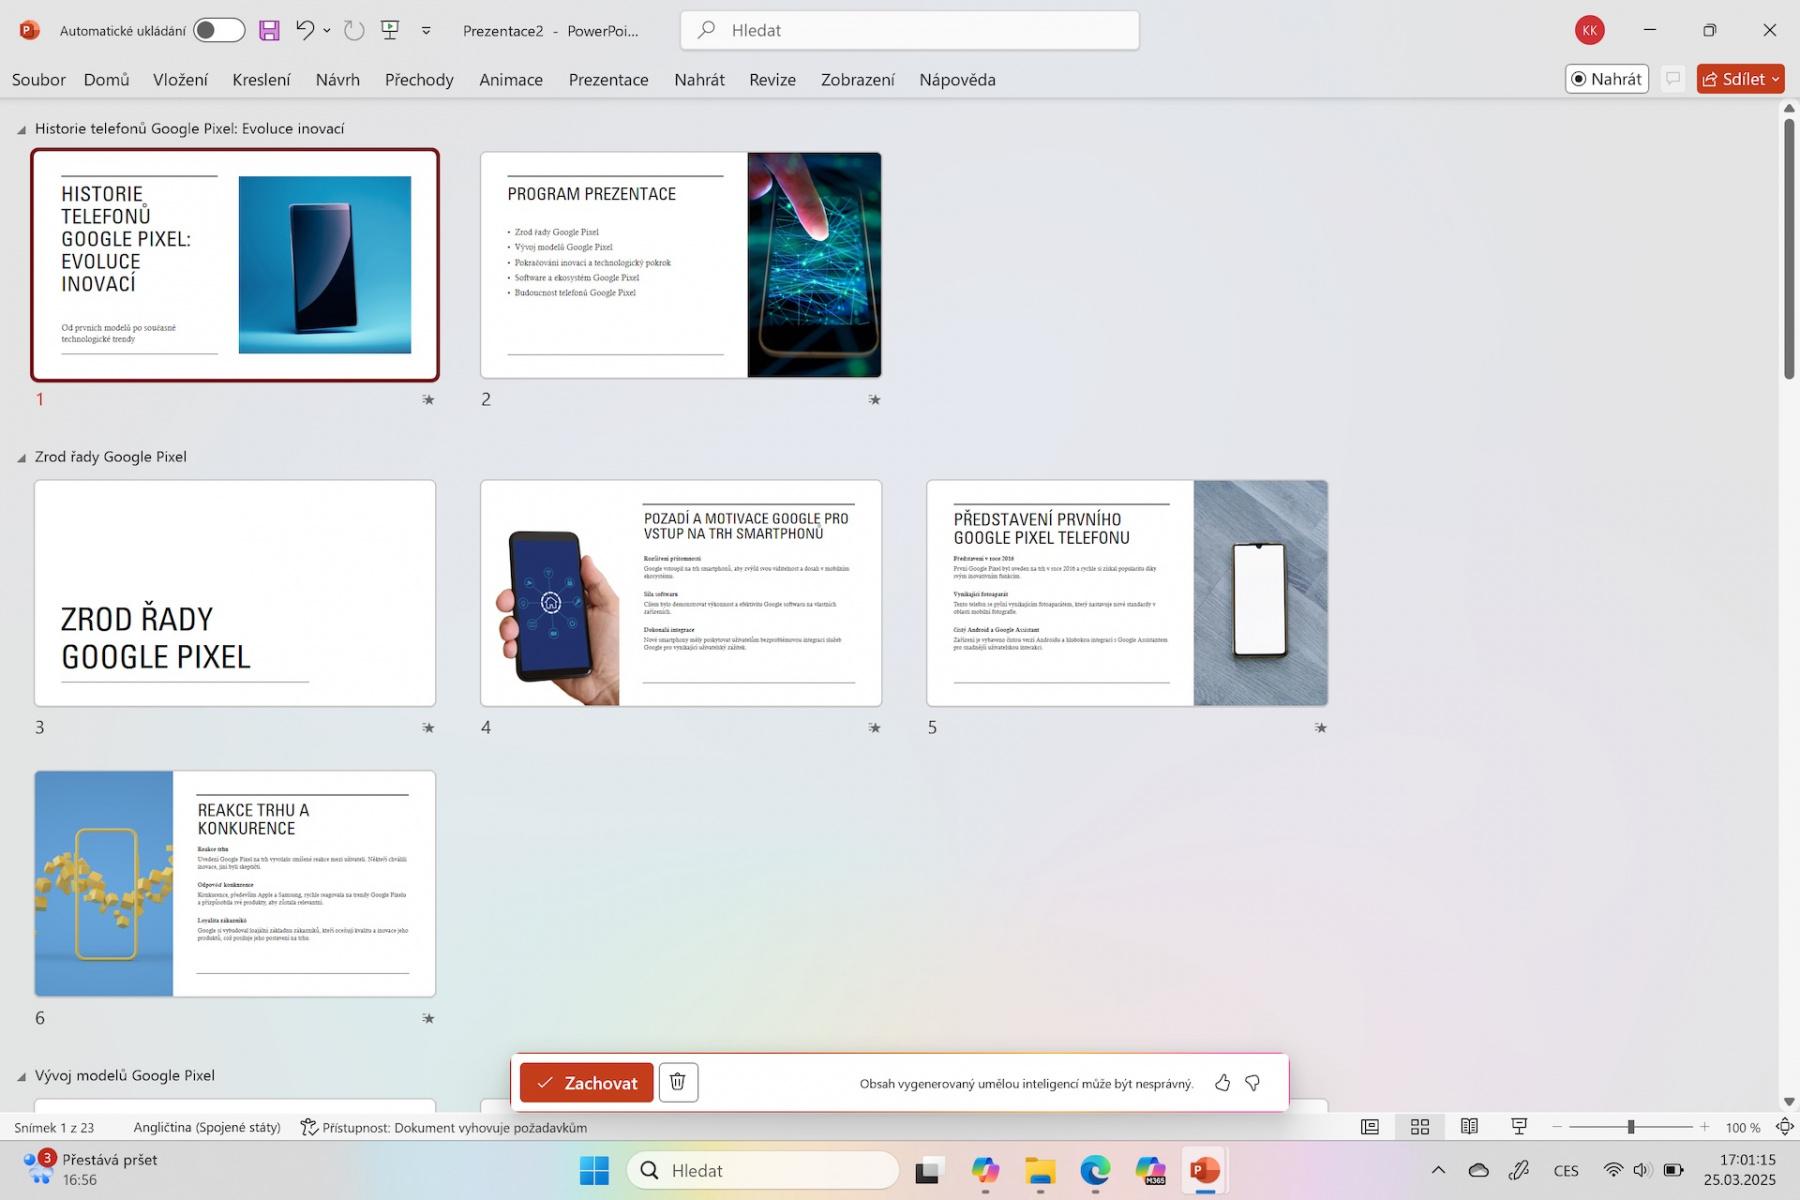Select slide 6 Reakce trhu a konkurence thumbnail

tap(235, 883)
